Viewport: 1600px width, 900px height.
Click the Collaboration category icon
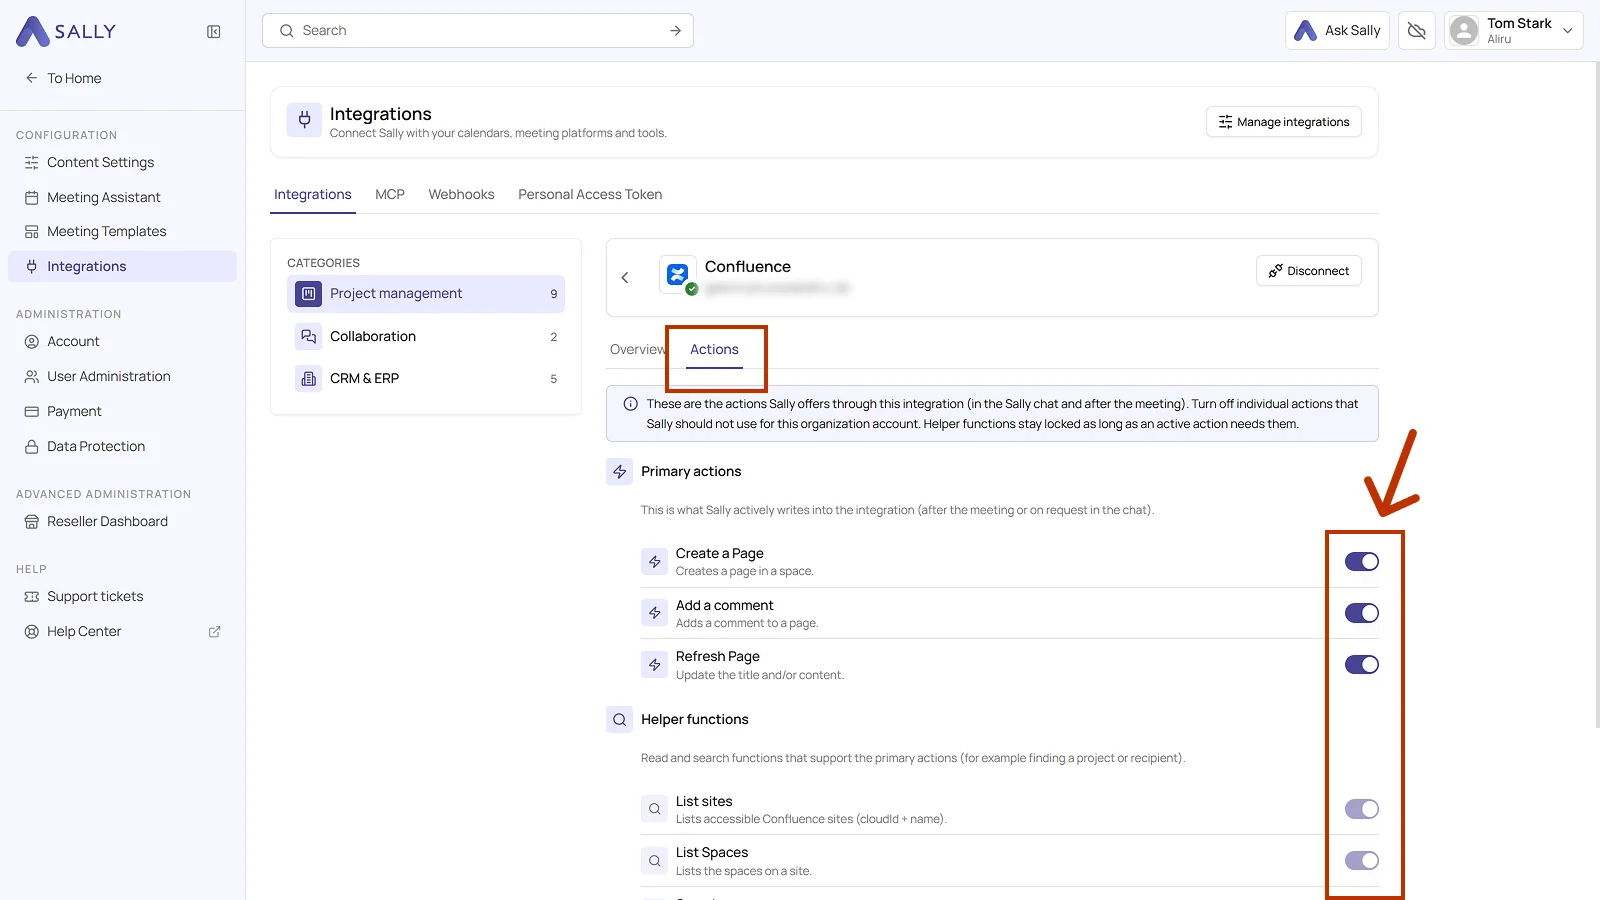tap(309, 337)
